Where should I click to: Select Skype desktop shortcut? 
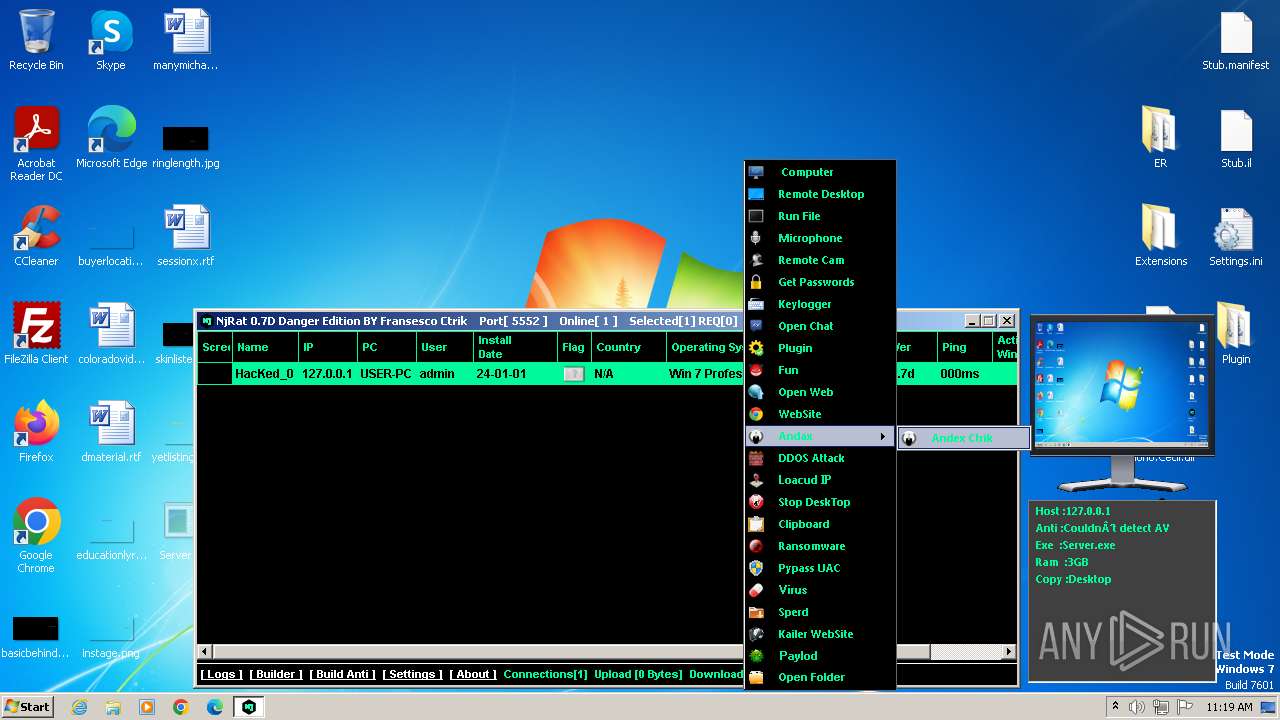pyautogui.click(x=110, y=40)
